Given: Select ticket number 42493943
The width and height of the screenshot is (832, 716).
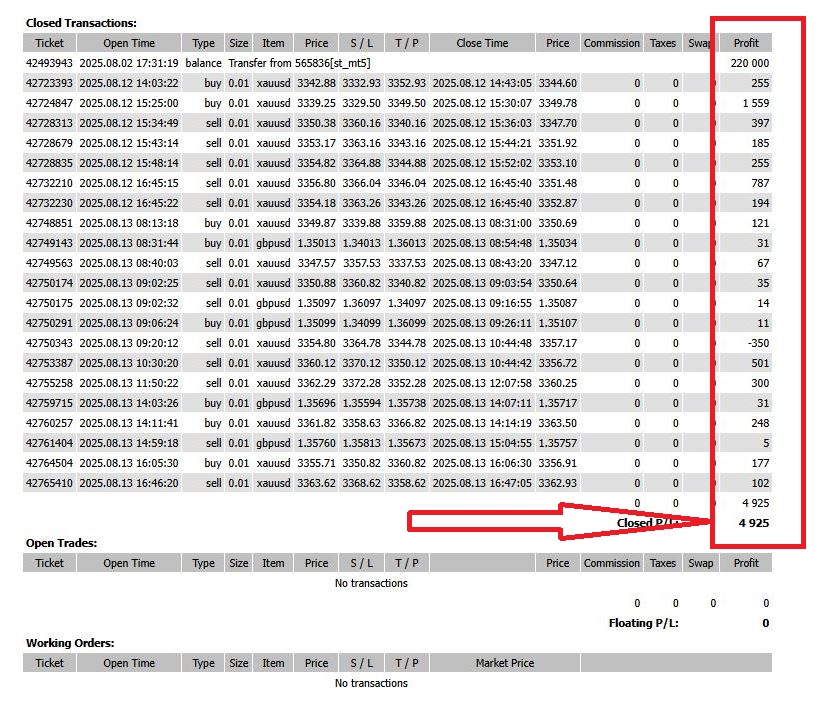Looking at the screenshot, I should (x=49, y=63).
